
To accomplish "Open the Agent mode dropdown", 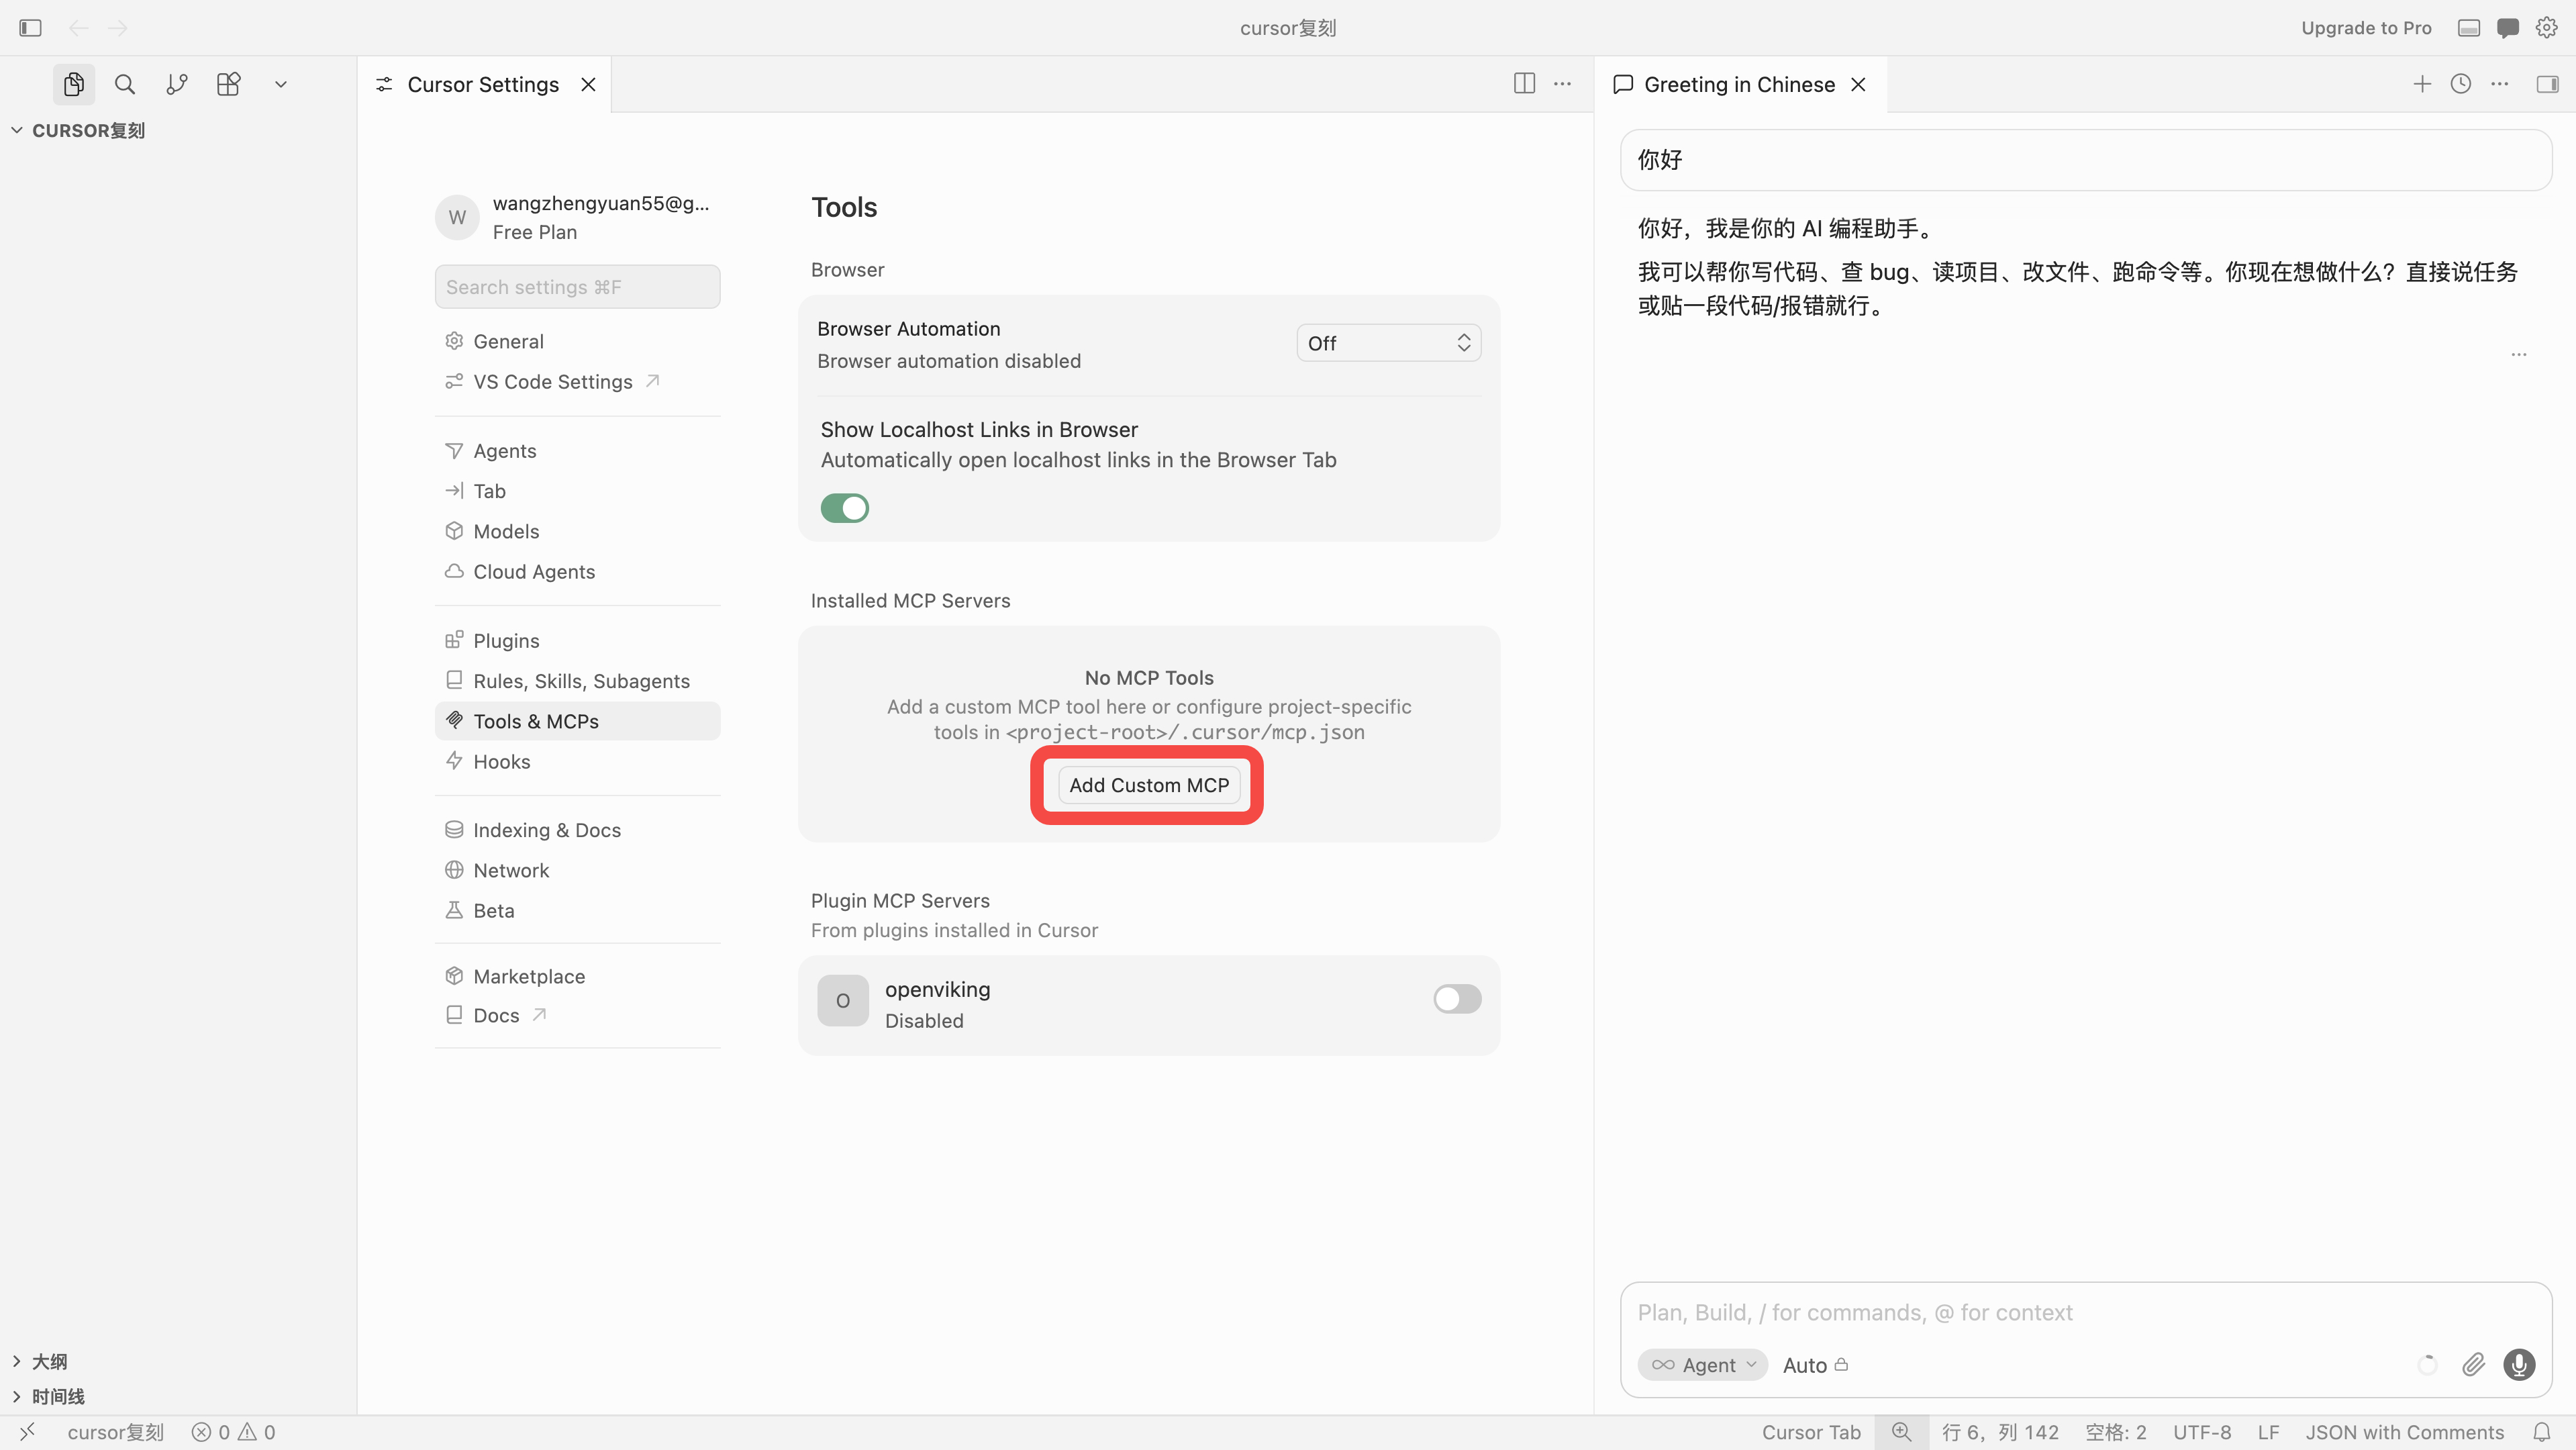I will tap(1702, 1364).
